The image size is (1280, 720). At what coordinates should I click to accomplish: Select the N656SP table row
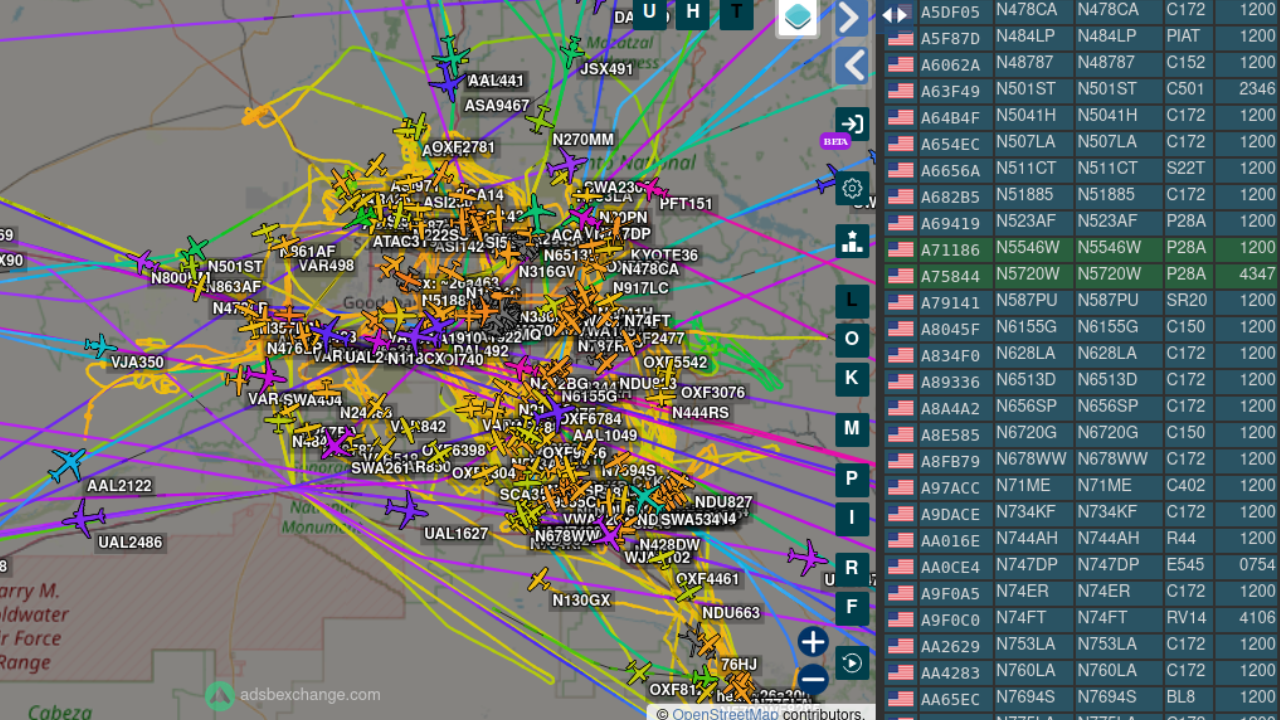tap(1082, 407)
